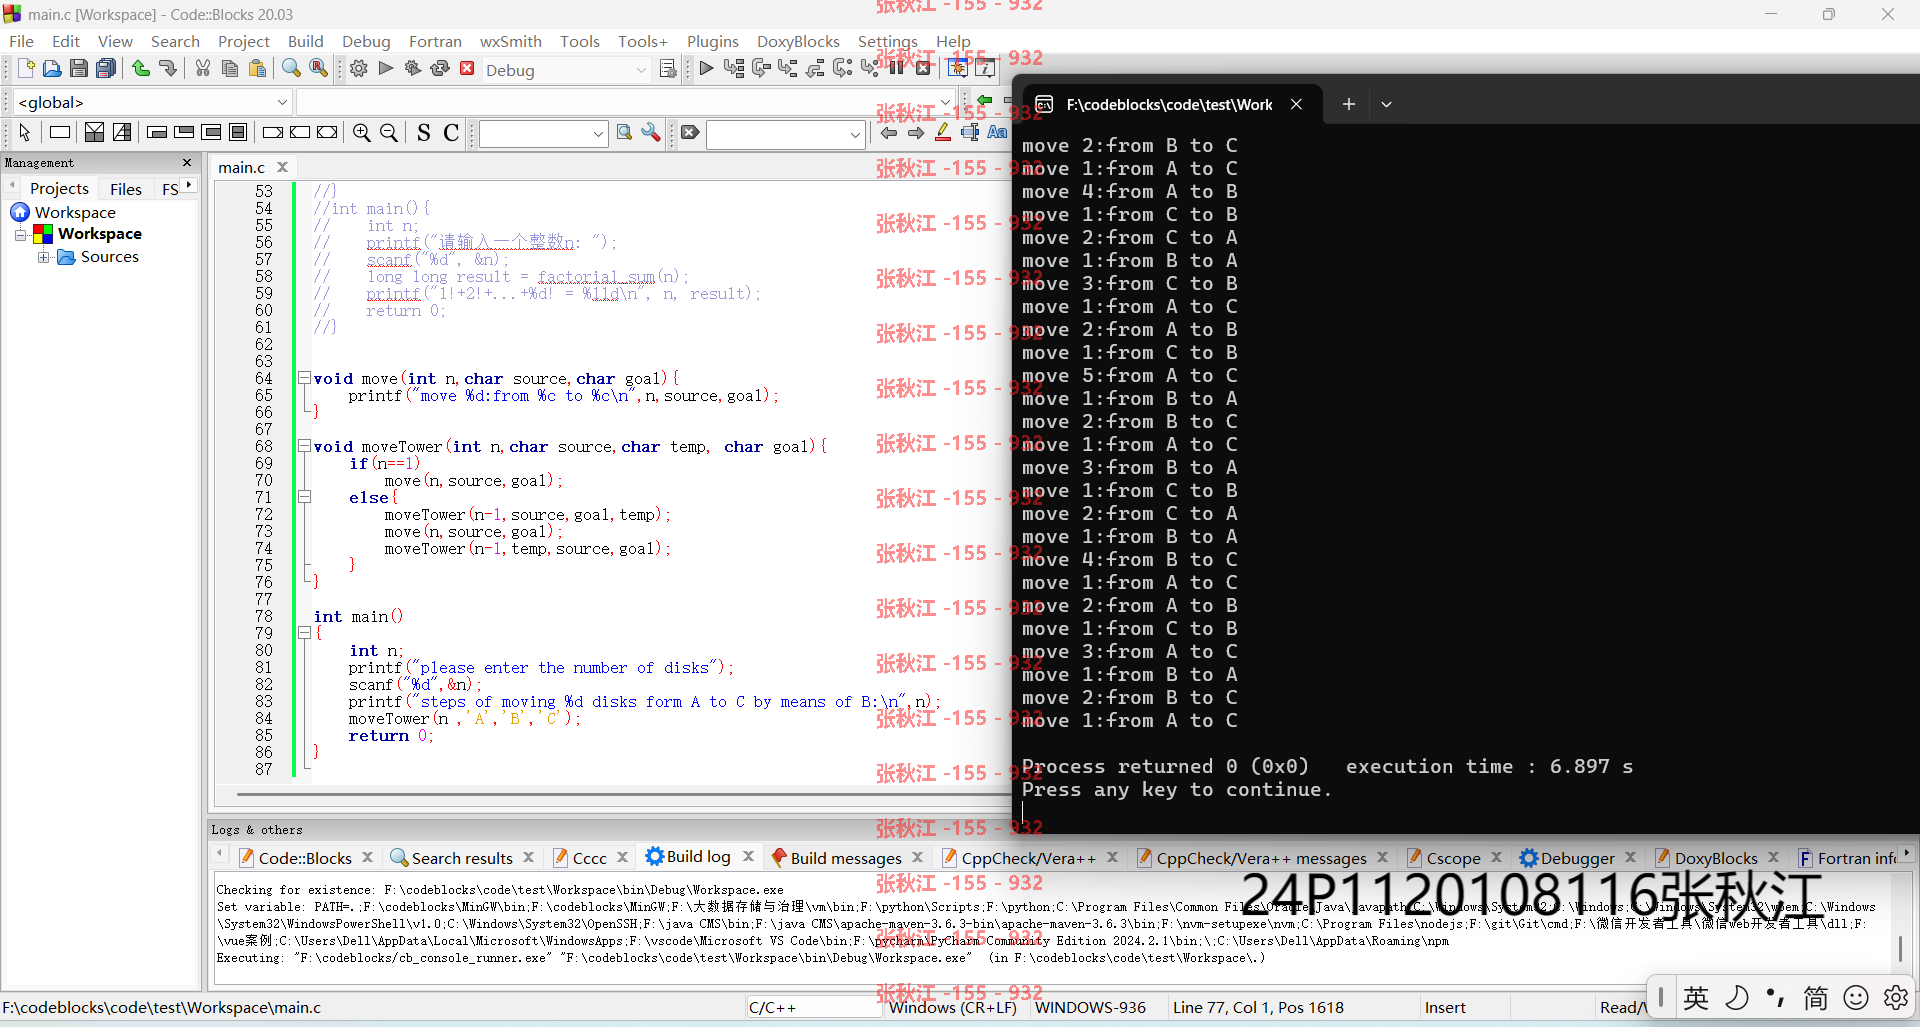The width and height of the screenshot is (1920, 1027).
Task: Toggle 简 simplified Chinese mode in IME bar
Action: click(1816, 998)
